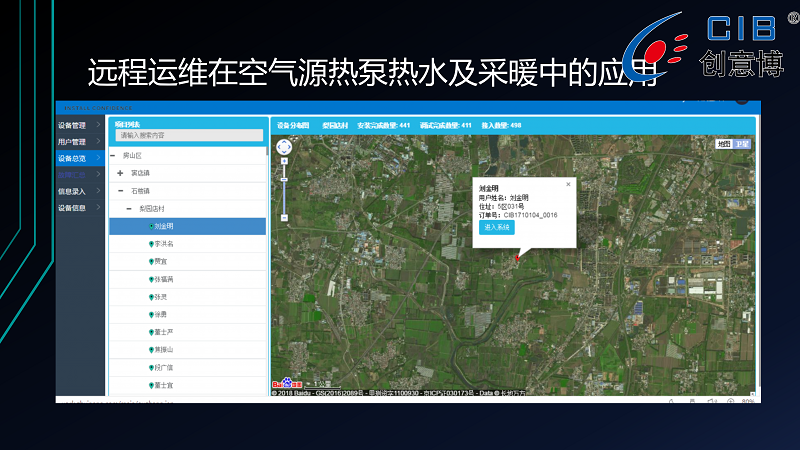The height and width of the screenshot is (450, 800).
Task: Click the INSTALL CONFIDENCE header text
Action: pos(98,108)
